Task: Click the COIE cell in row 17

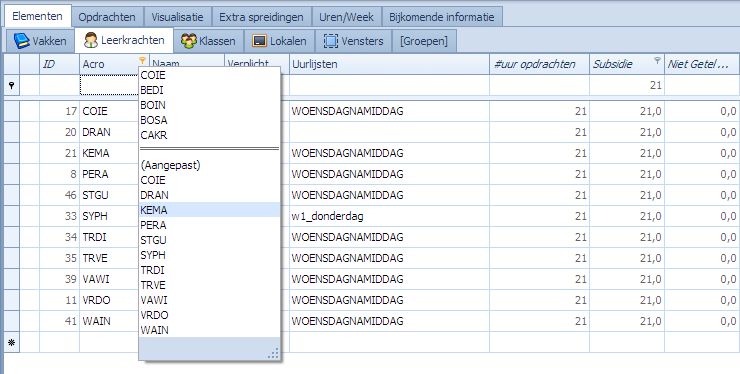Action: click(x=109, y=111)
